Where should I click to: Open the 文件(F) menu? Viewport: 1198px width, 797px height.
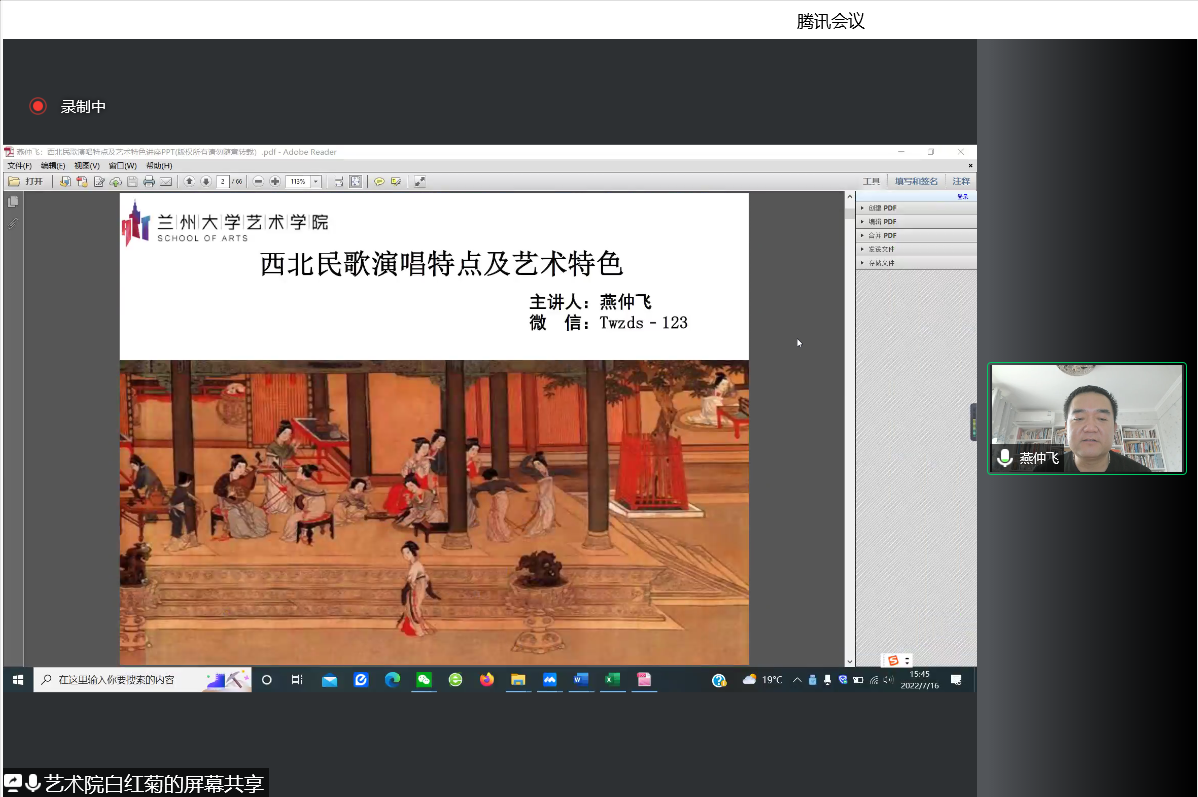(19, 166)
